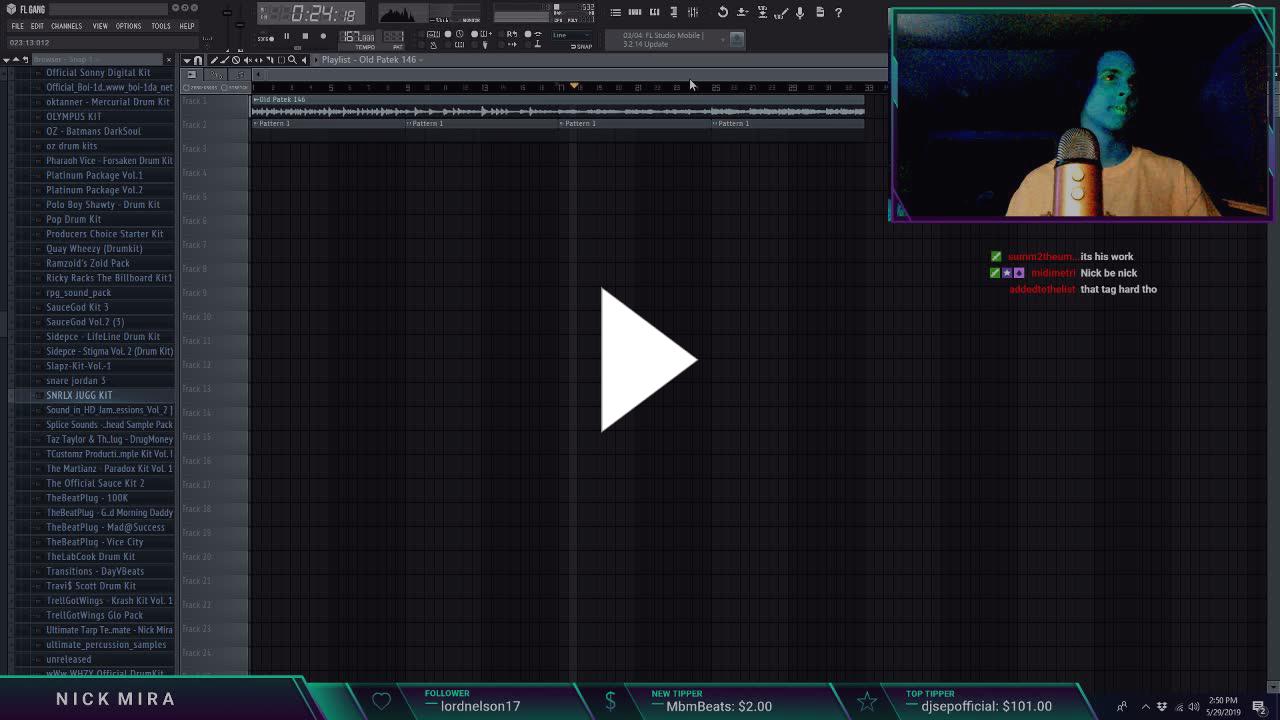
Task: Click the FL Studio Mobile news item
Action: coord(662,40)
